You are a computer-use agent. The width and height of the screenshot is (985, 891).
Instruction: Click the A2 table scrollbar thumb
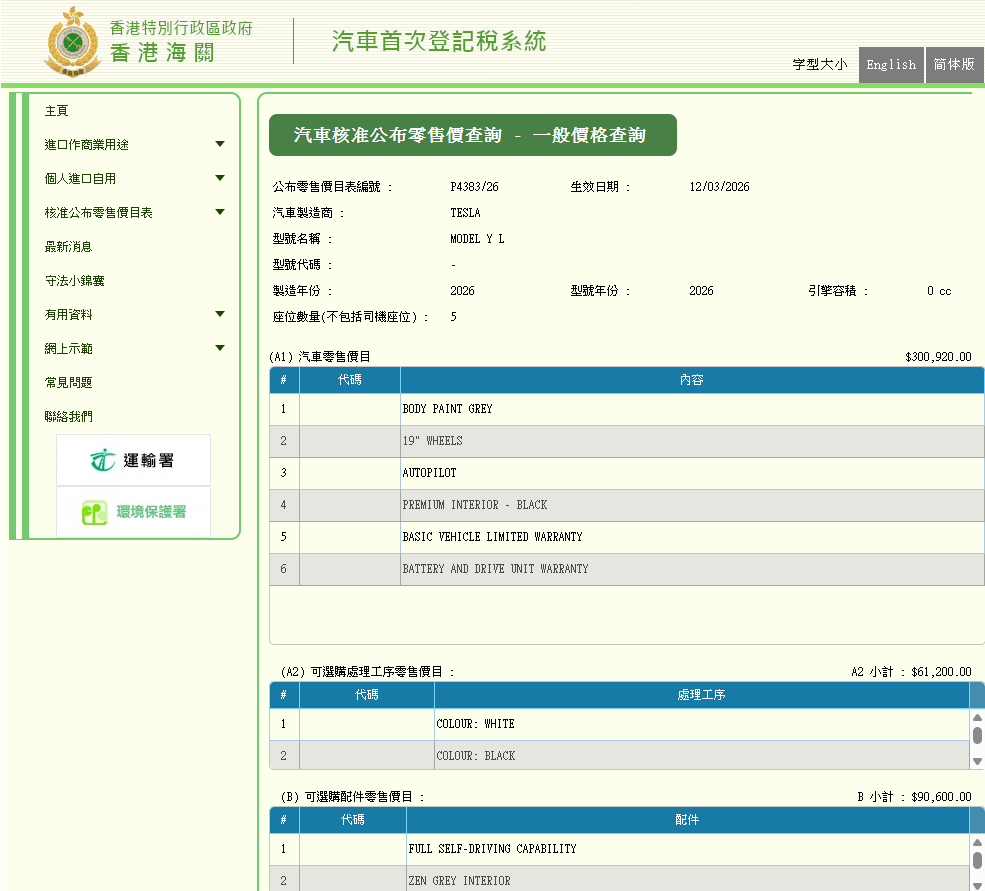pyautogui.click(x=977, y=735)
